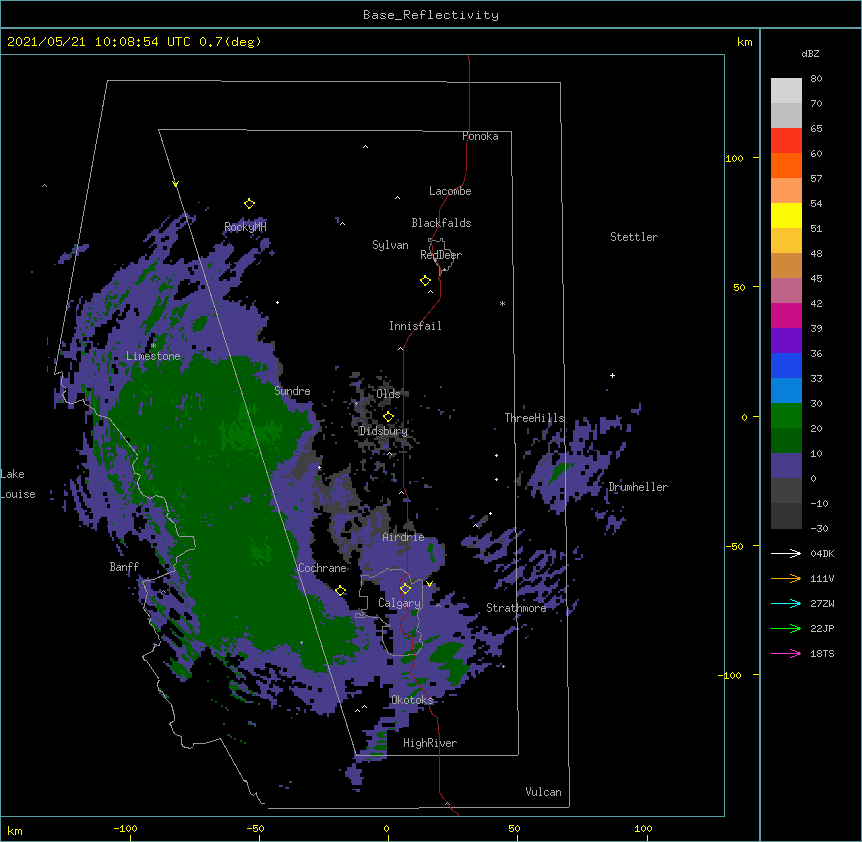Click the Stettler city label
This screenshot has width=862, height=842.
(x=634, y=237)
